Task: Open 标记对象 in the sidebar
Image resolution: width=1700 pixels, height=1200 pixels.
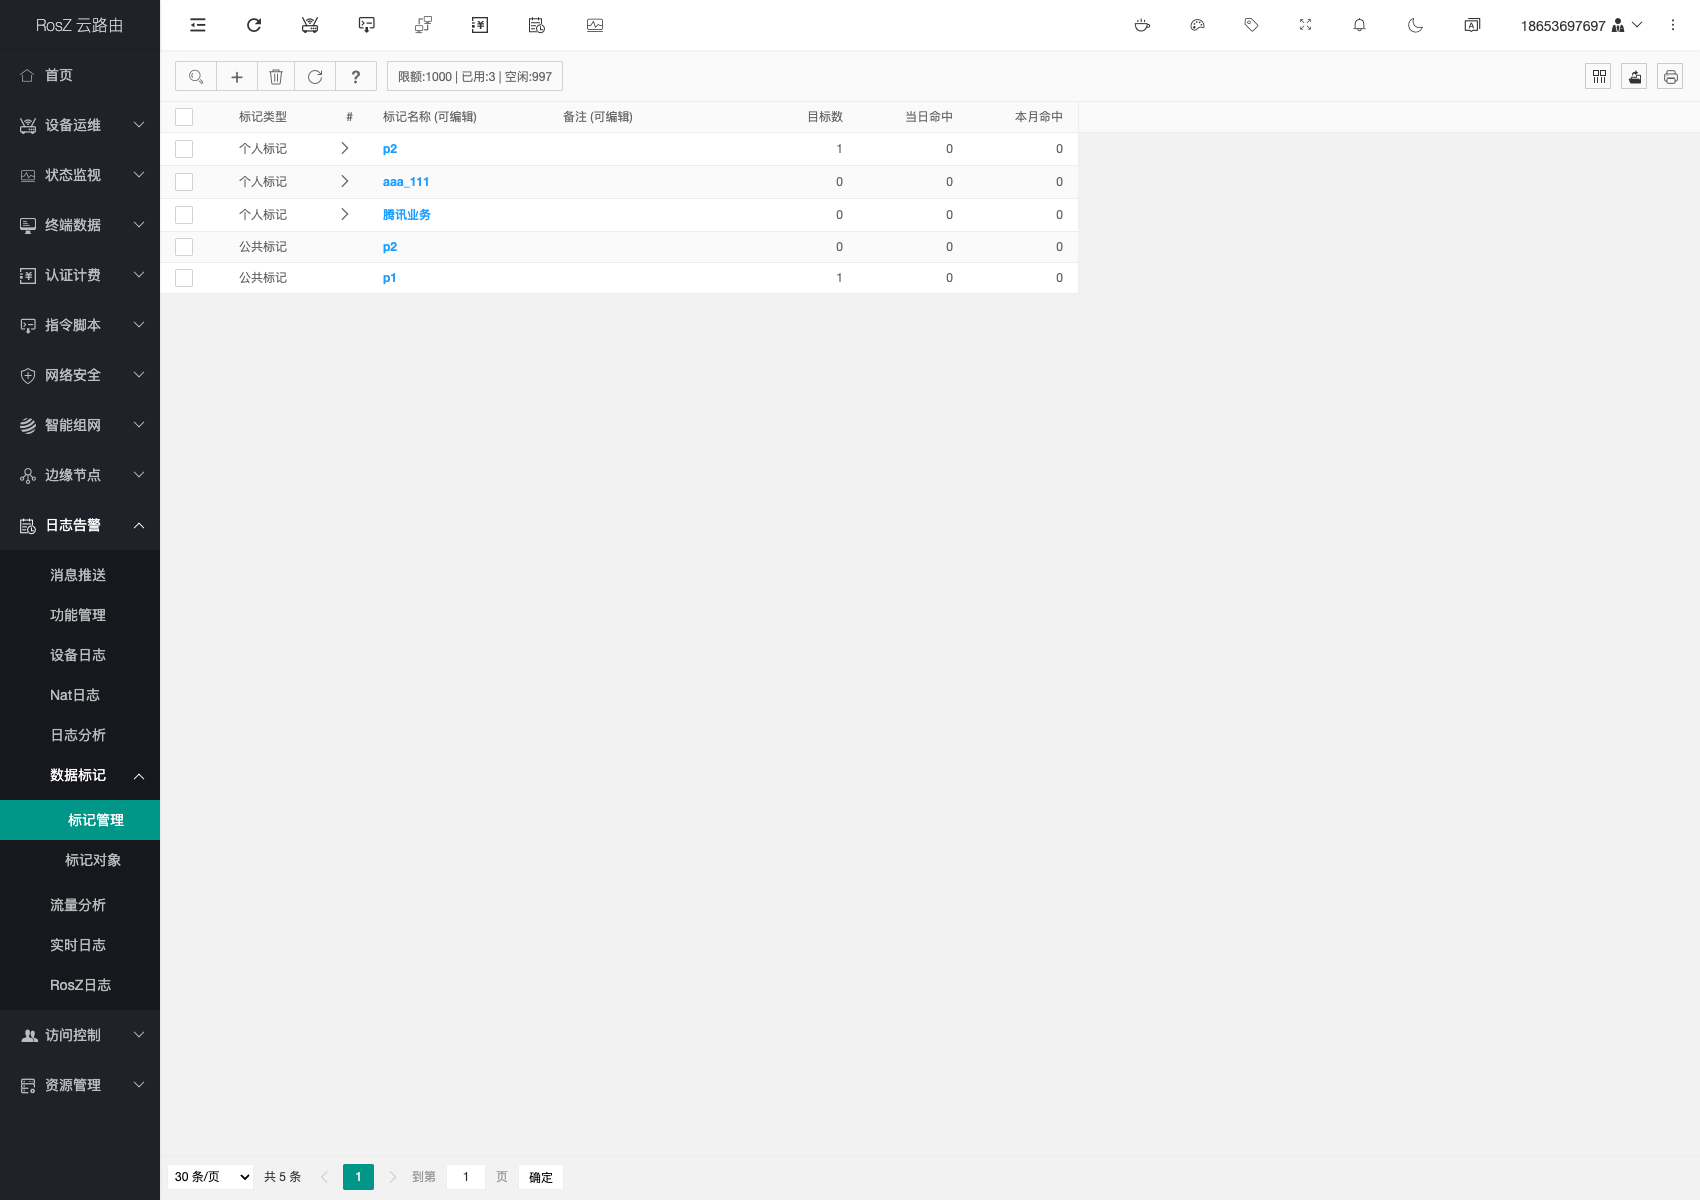Action: point(93,860)
